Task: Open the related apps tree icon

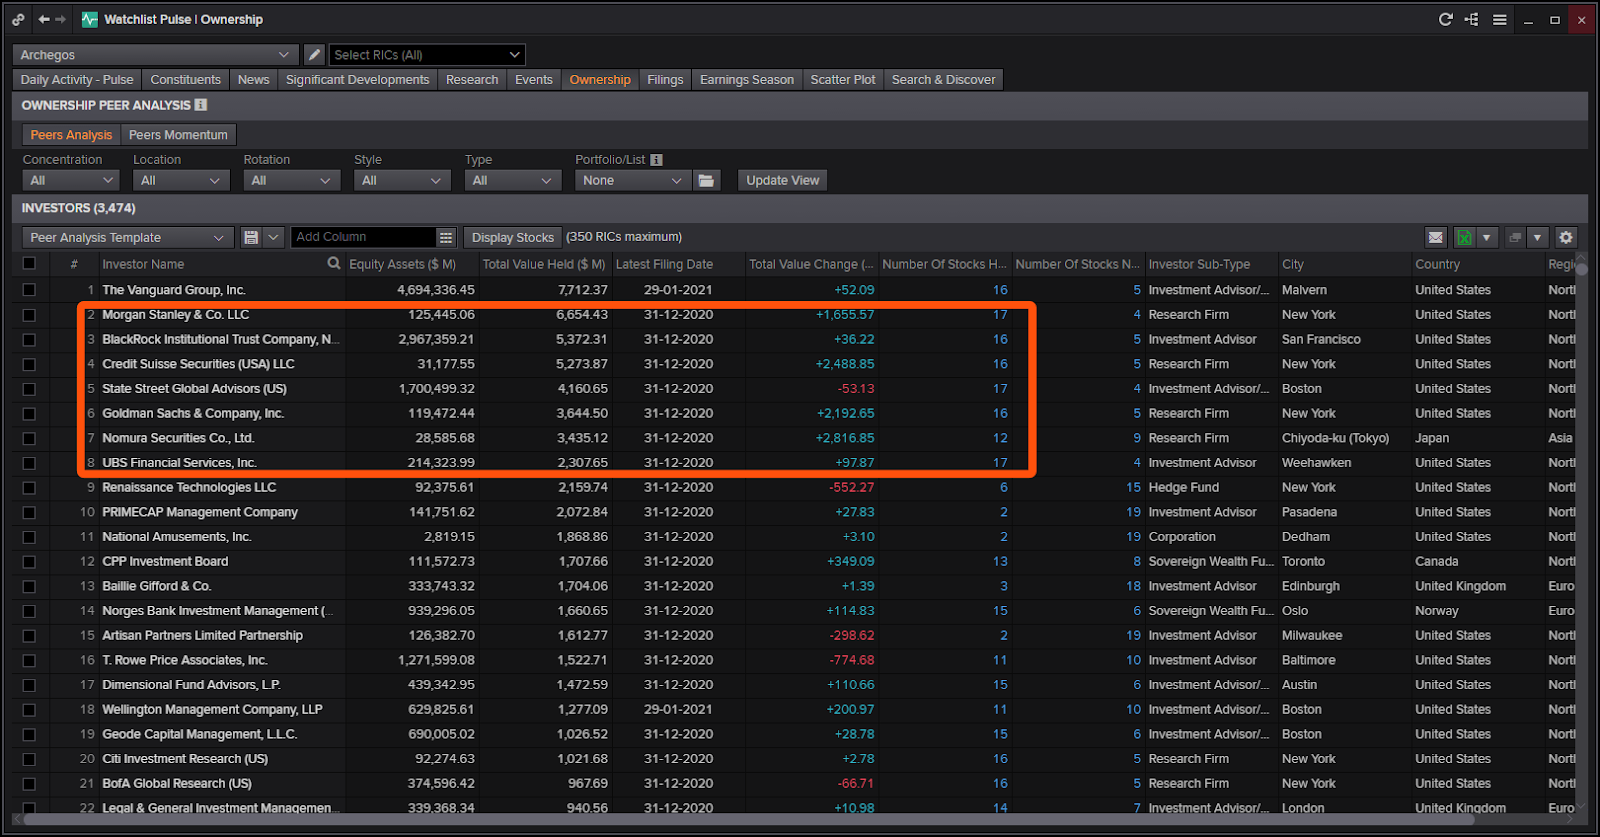Action: coord(1472,19)
